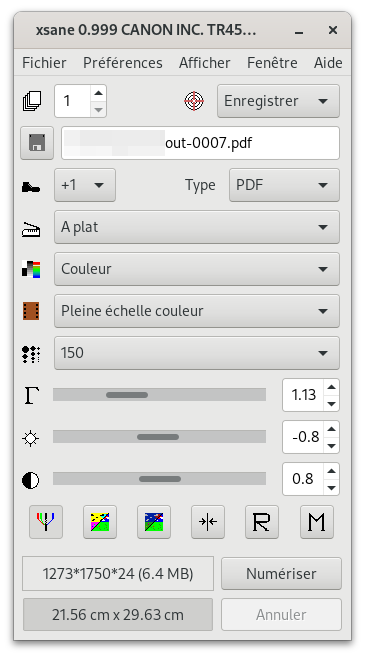Click the red target crosshair icon
The image size is (365, 657).
coord(194,101)
